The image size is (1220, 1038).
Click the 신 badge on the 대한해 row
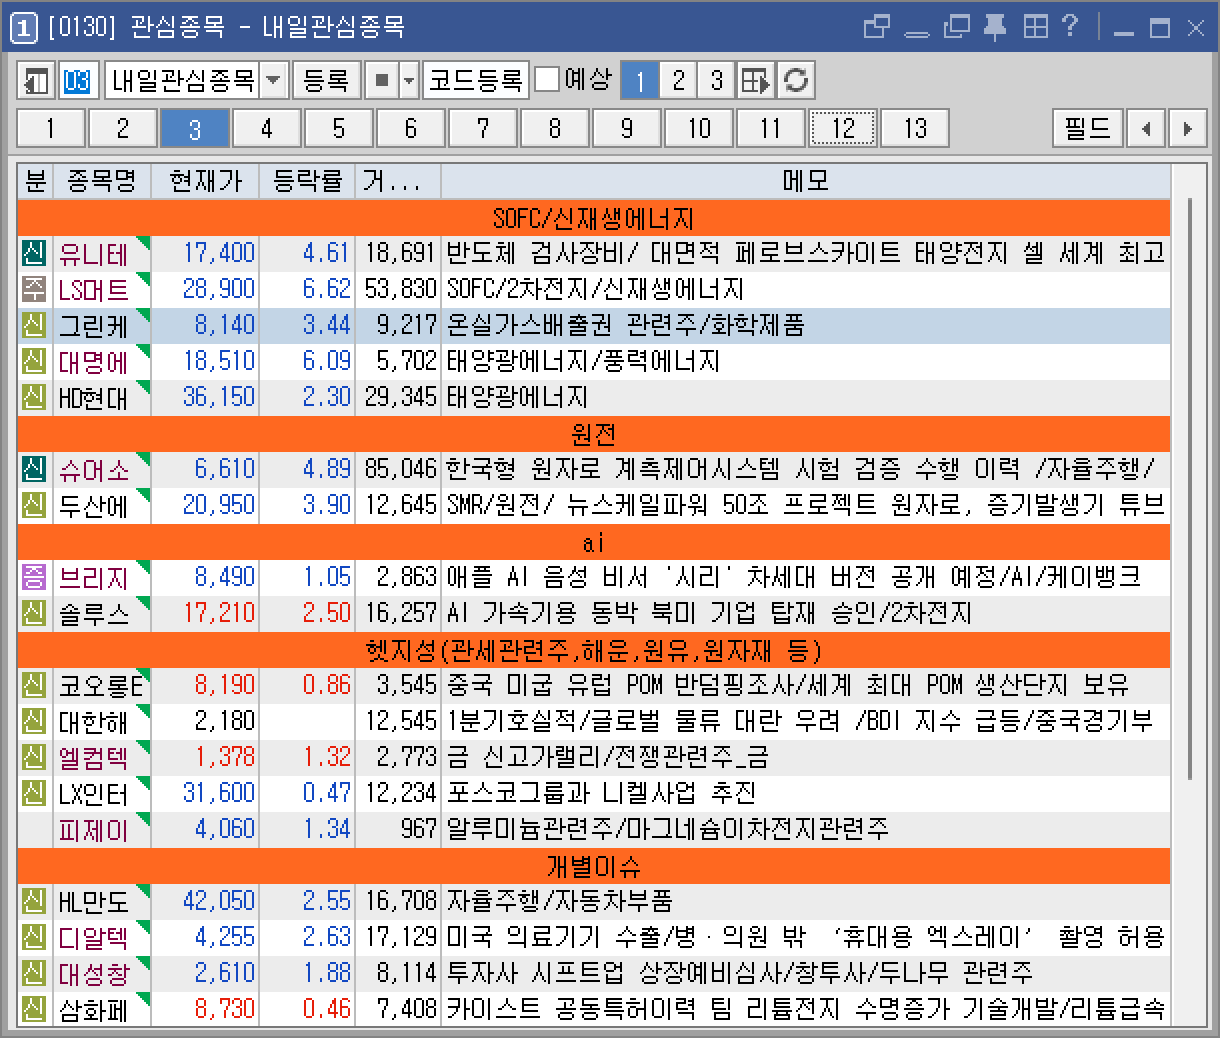tap(34, 721)
